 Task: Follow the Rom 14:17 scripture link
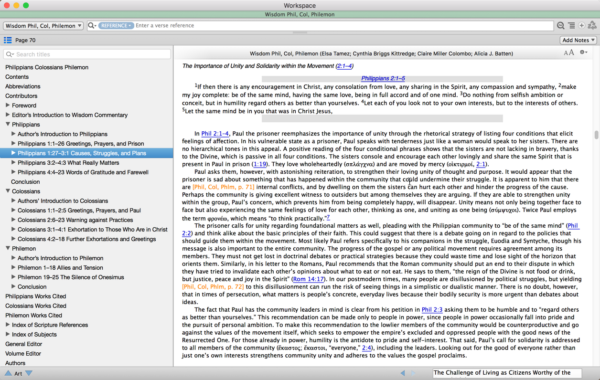[x=308, y=279]
